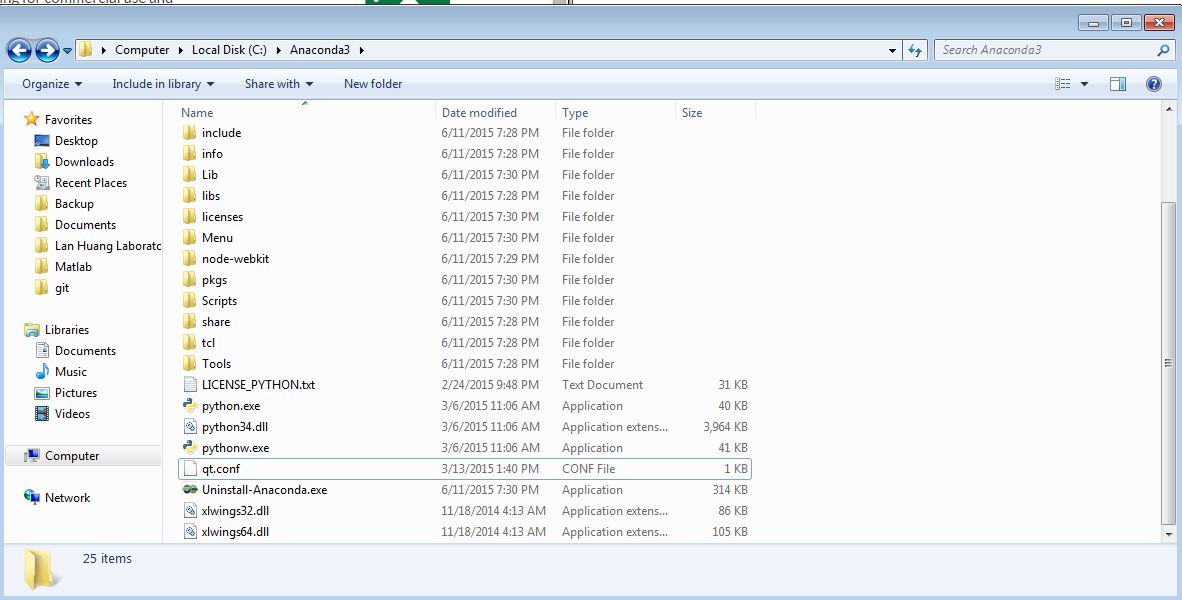Image resolution: width=1182 pixels, height=600 pixels.
Task: Click the Back navigation arrow
Action: [x=20, y=51]
